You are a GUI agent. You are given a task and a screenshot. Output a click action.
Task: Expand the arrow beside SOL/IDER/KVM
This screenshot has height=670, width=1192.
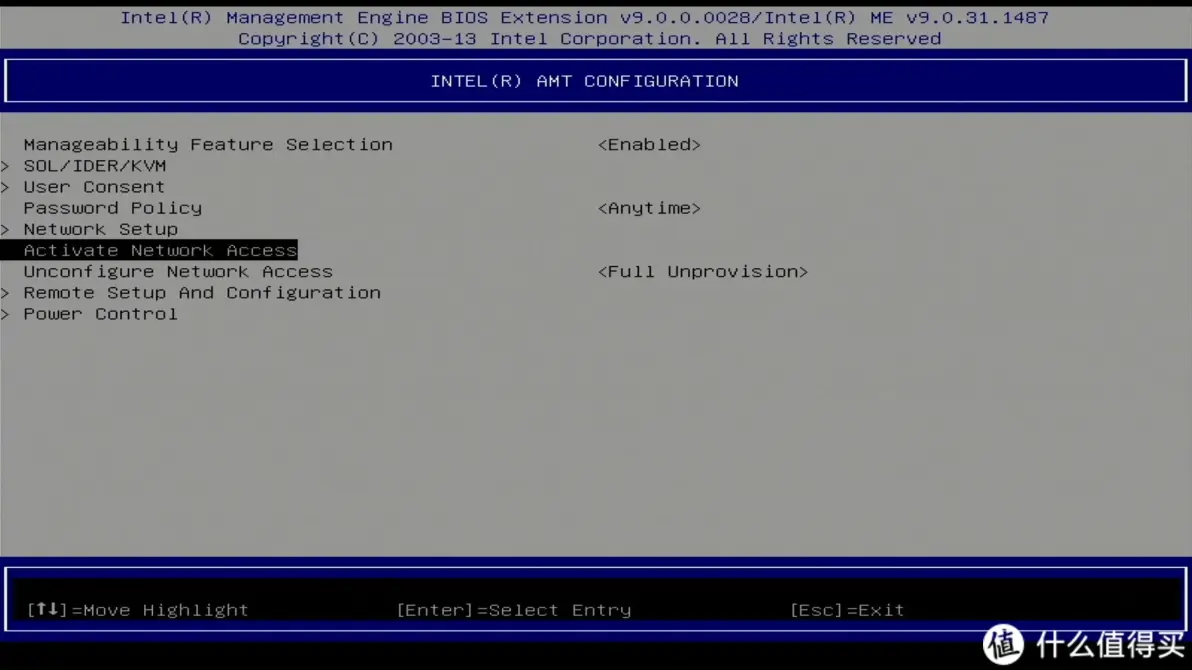6,166
